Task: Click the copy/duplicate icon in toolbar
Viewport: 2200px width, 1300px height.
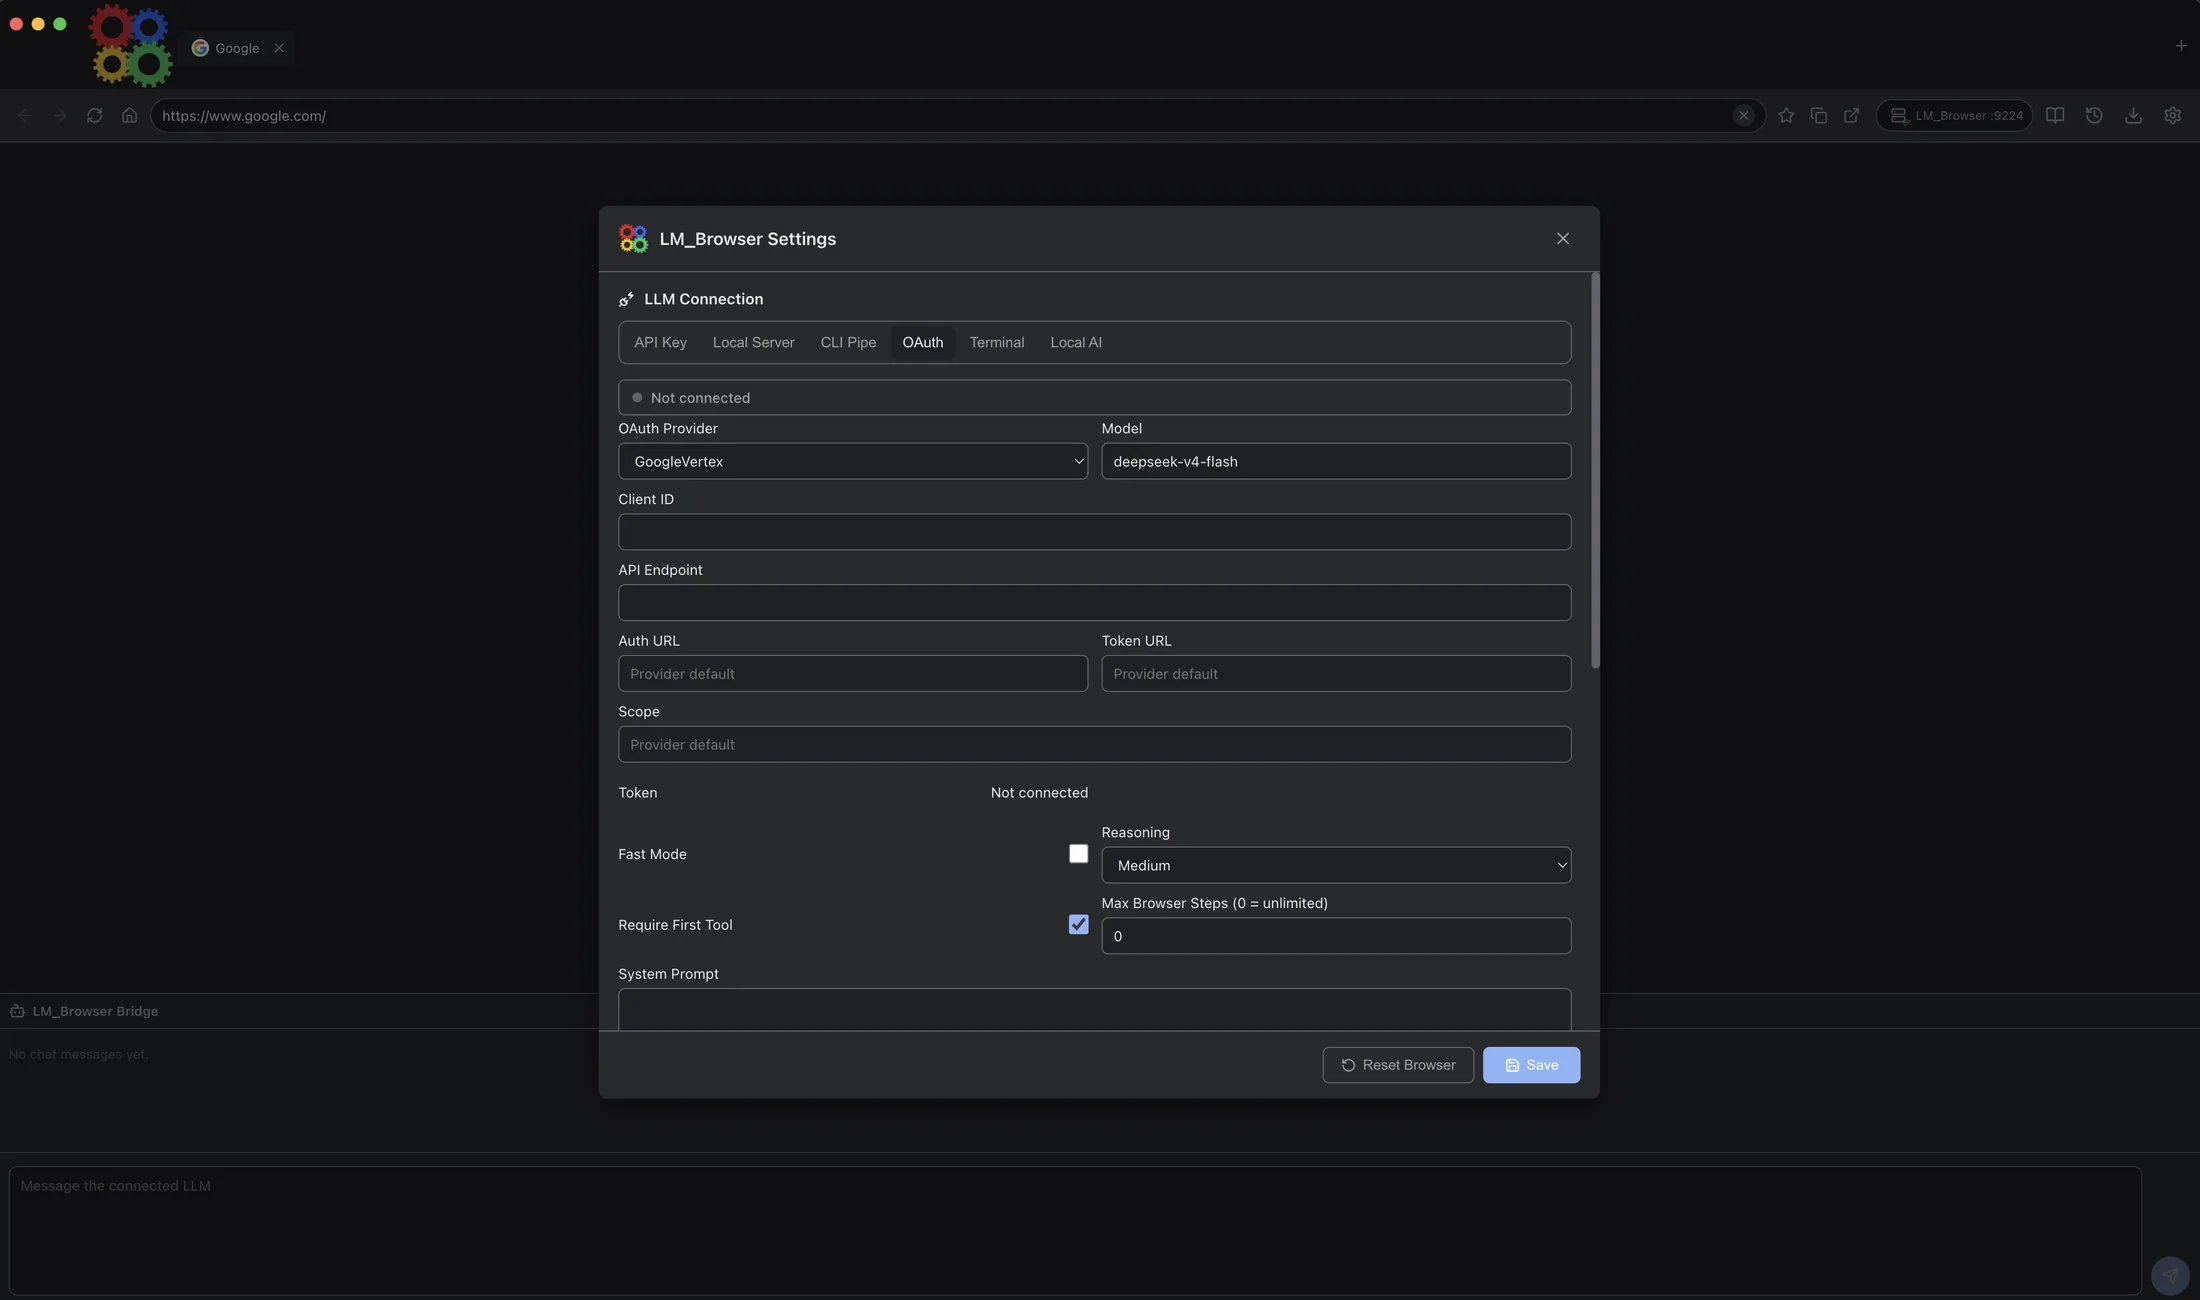Action: tap(1819, 116)
